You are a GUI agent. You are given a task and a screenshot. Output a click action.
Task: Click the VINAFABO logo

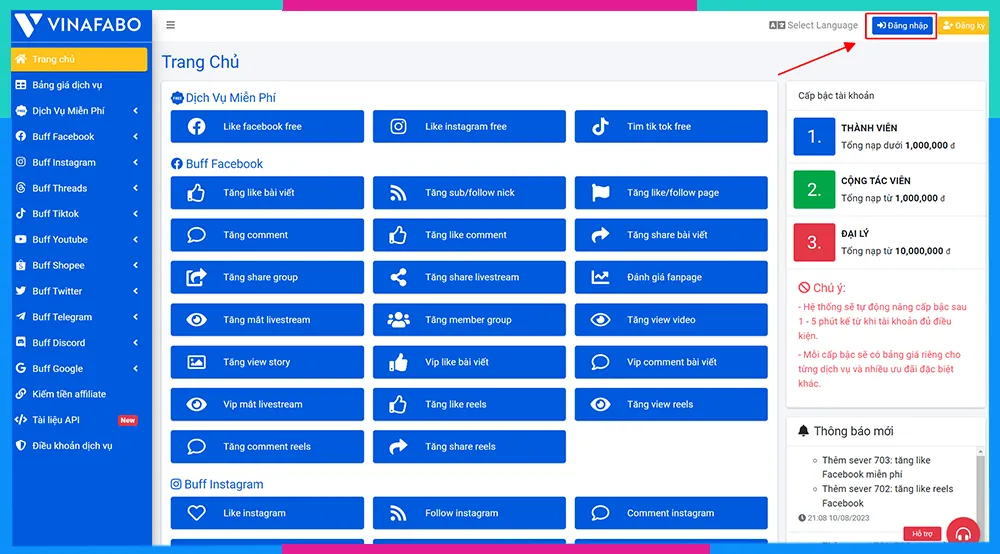click(78, 25)
